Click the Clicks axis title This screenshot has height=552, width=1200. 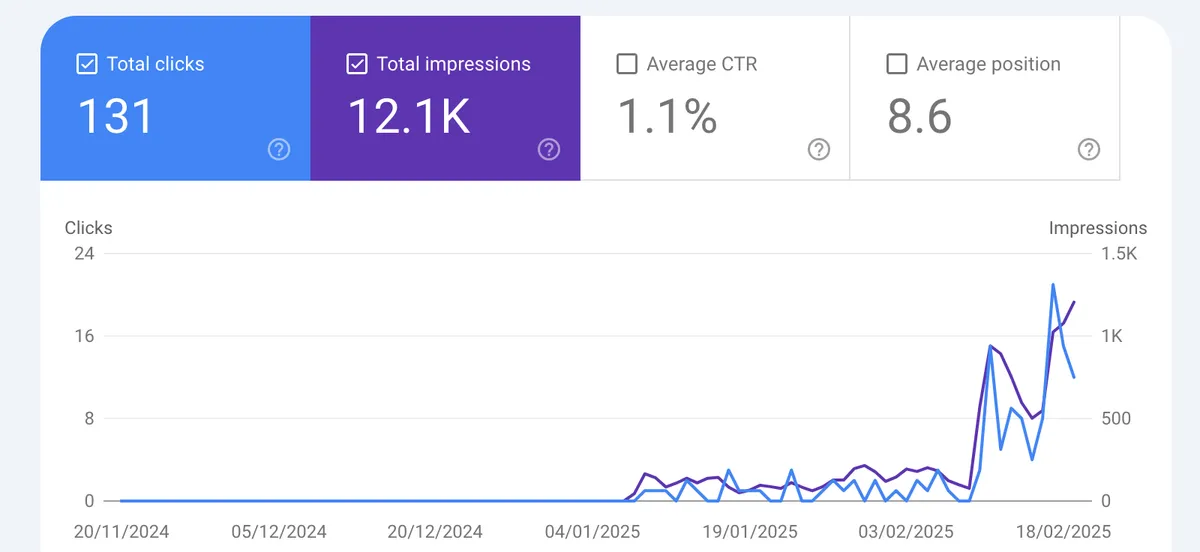tap(88, 228)
